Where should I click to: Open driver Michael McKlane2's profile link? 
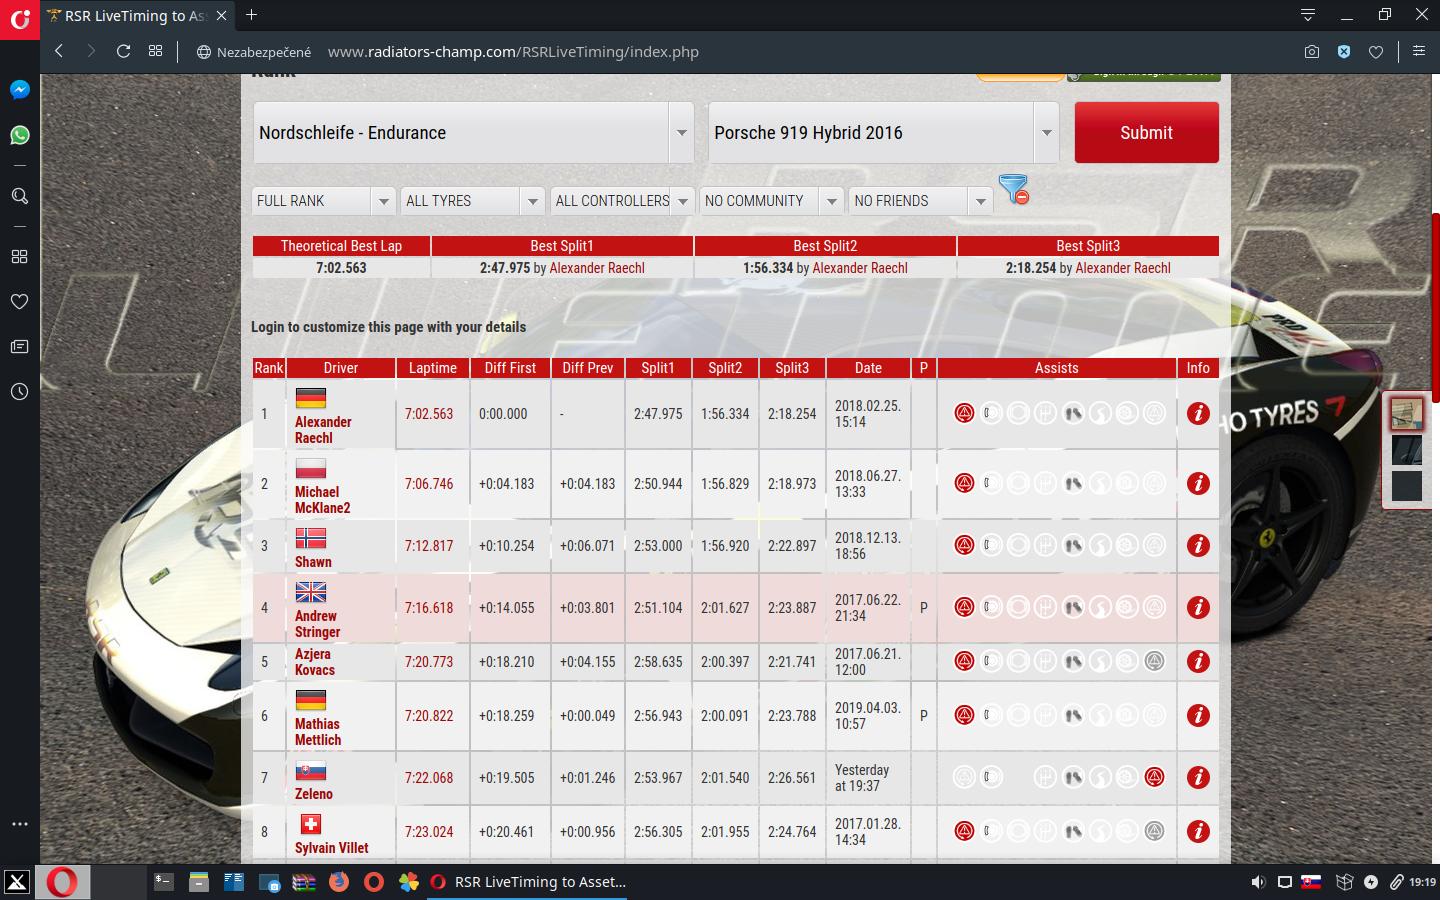[x=322, y=500]
